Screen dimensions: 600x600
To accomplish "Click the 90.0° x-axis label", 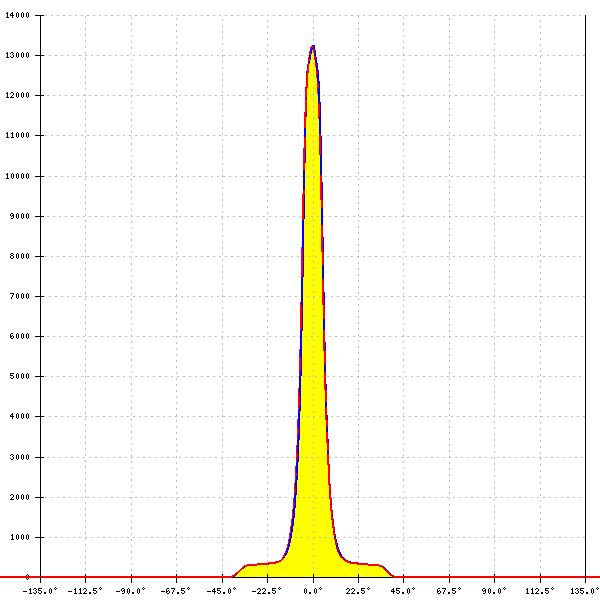I will (494, 591).
